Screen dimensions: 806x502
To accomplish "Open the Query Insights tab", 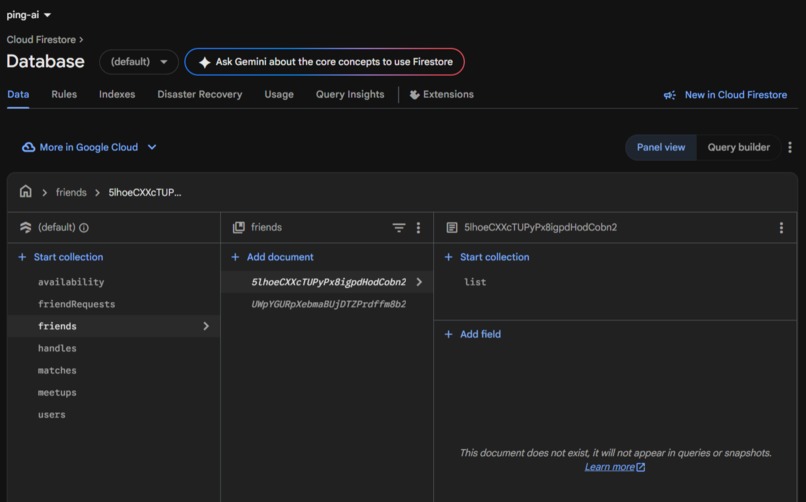I will [350, 95].
